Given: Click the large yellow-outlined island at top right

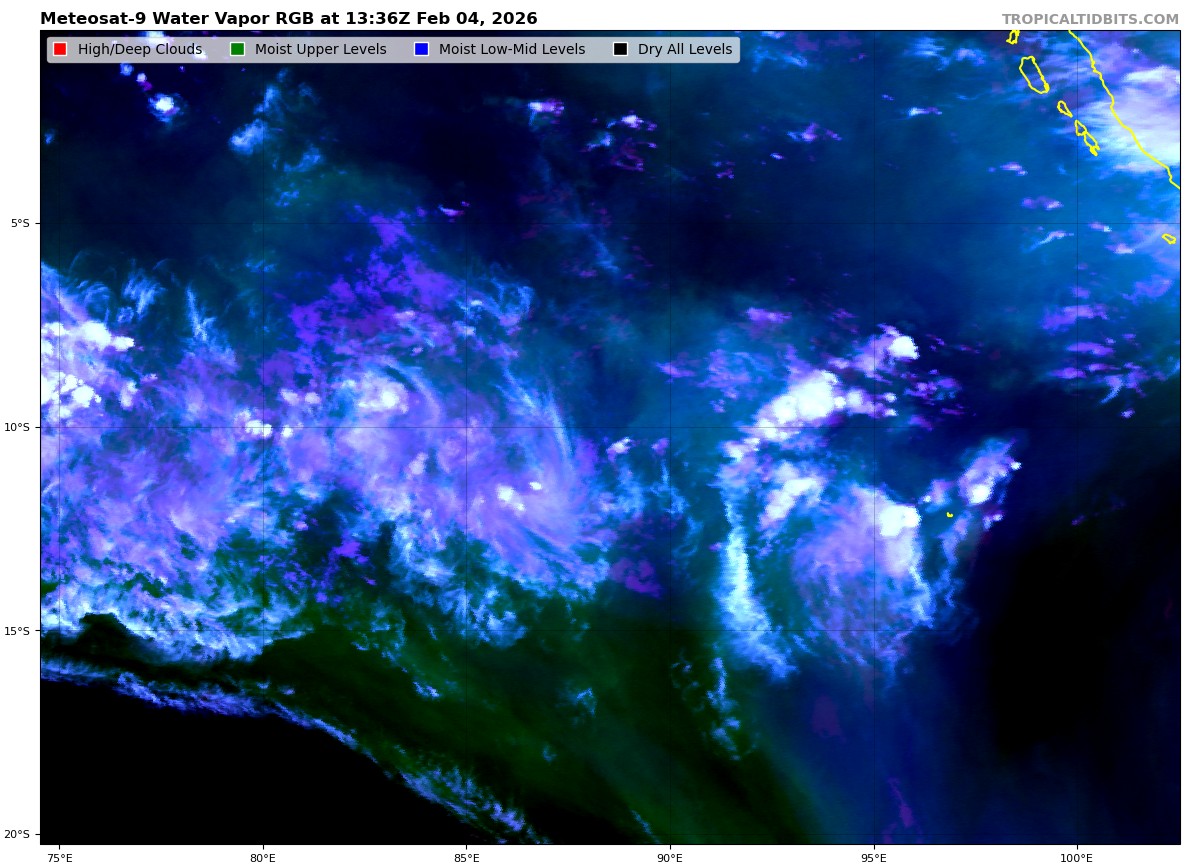Looking at the screenshot, I should [1033, 74].
